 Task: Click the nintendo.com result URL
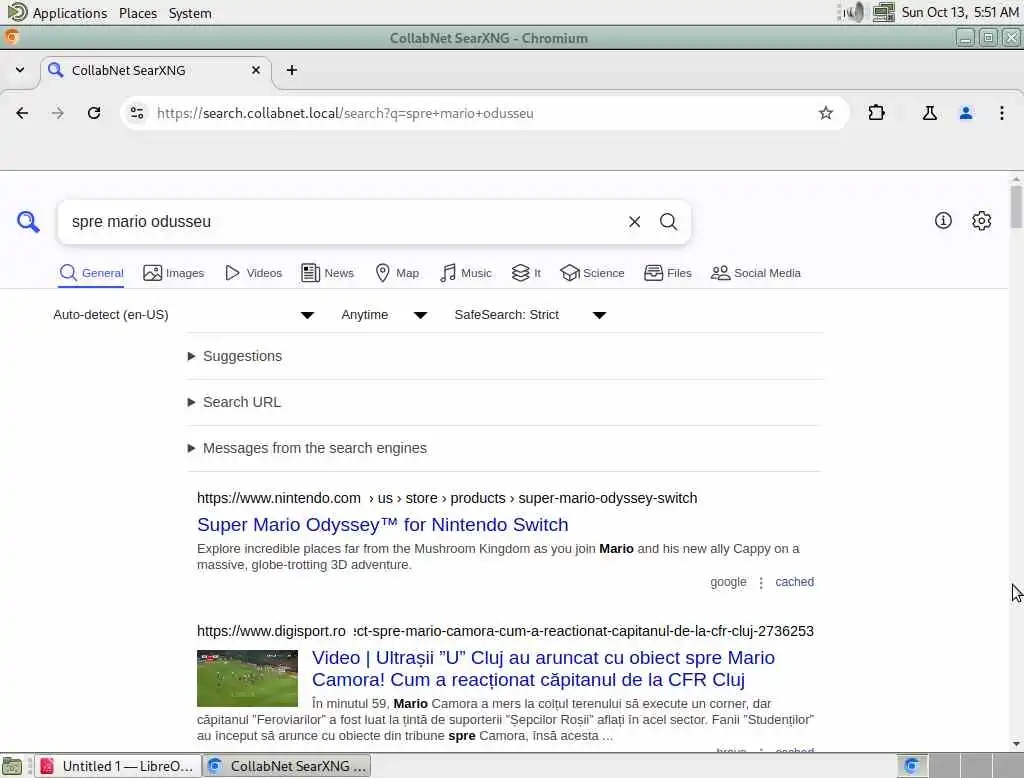(447, 498)
